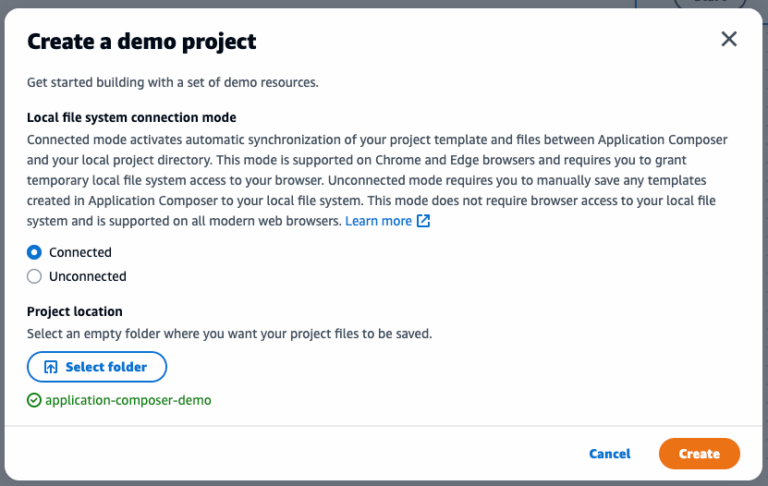The width and height of the screenshot is (768, 486).
Task: Click the green checkmark success icon
Action: 34,400
